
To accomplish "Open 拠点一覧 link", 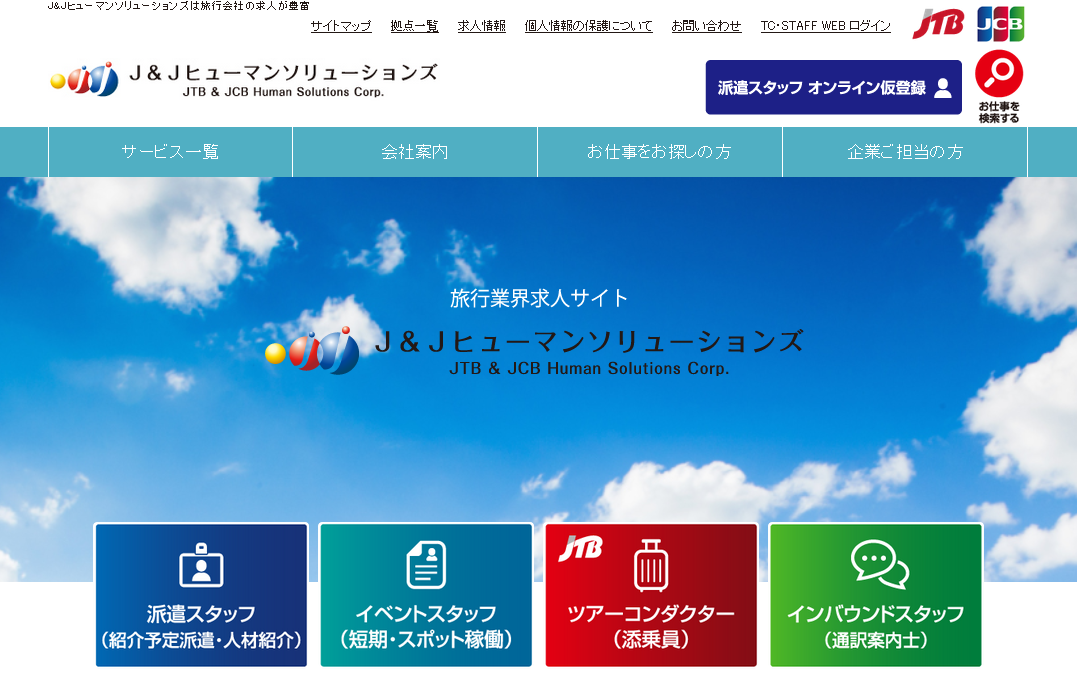I will click(x=414, y=26).
